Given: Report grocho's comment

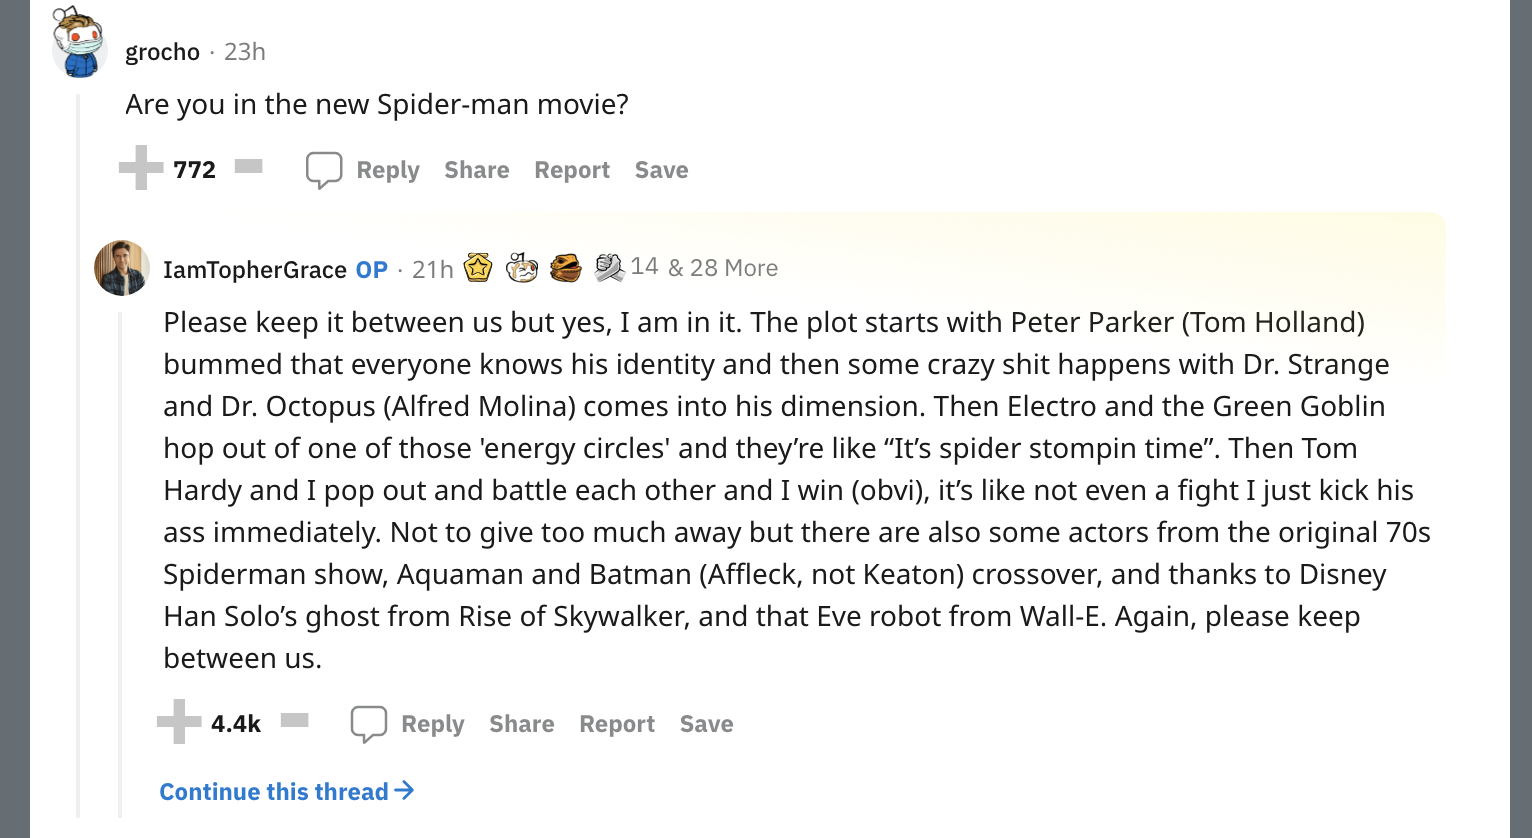Looking at the screenshot, I should click(x=571, y=170).
